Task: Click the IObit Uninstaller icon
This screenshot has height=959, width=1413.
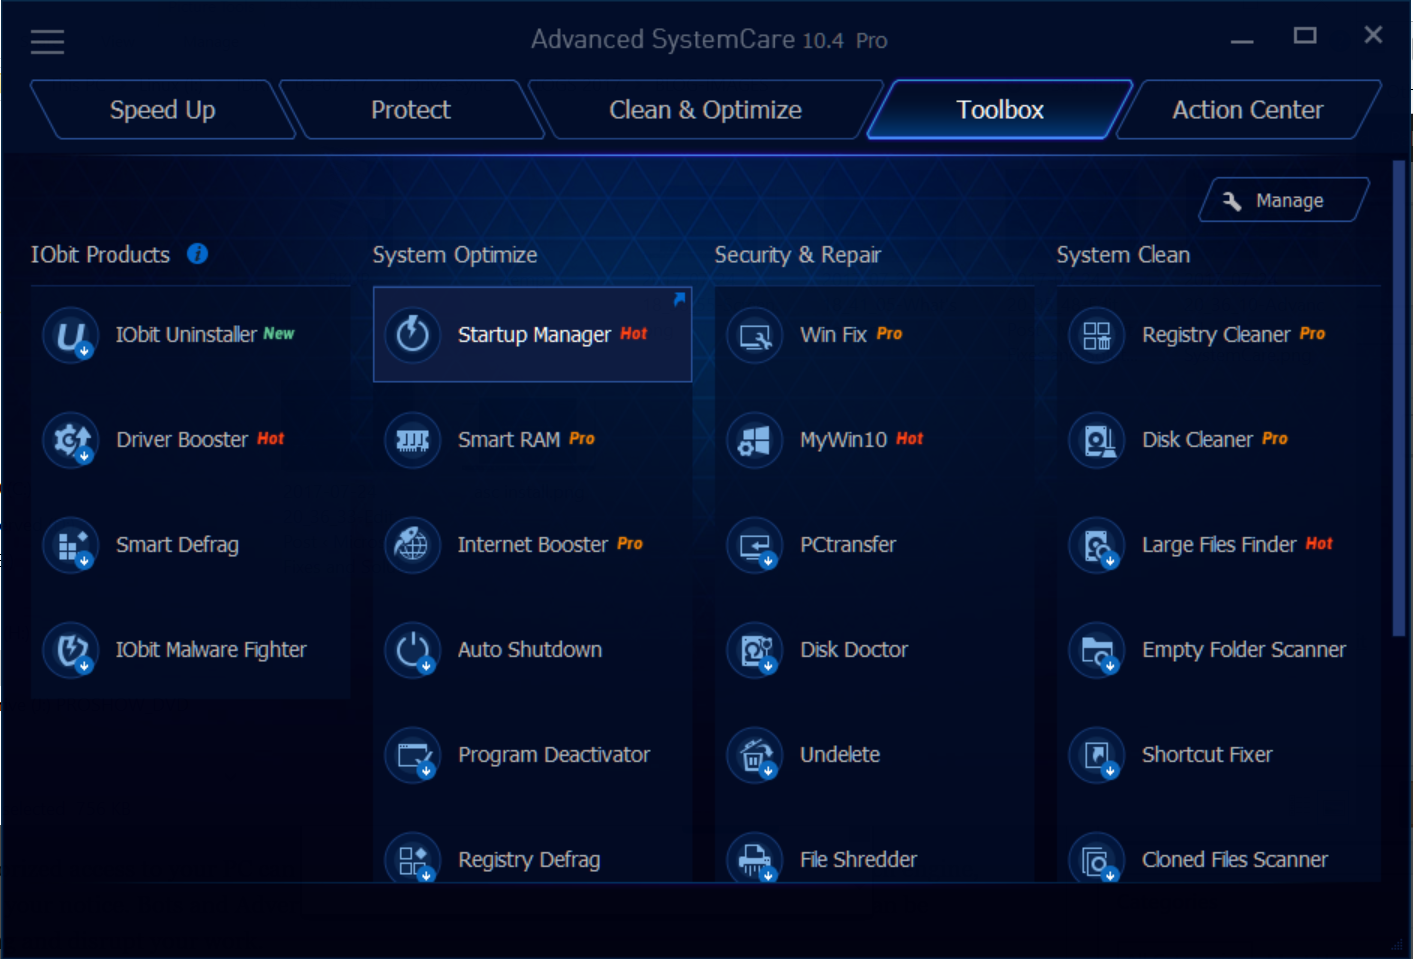Action: click(x=70, y=335)
